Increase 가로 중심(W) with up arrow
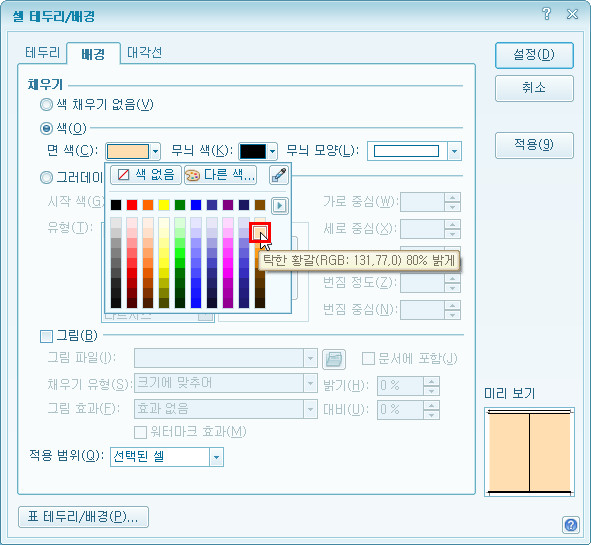 pyautogui.click(x=452, y=197)
